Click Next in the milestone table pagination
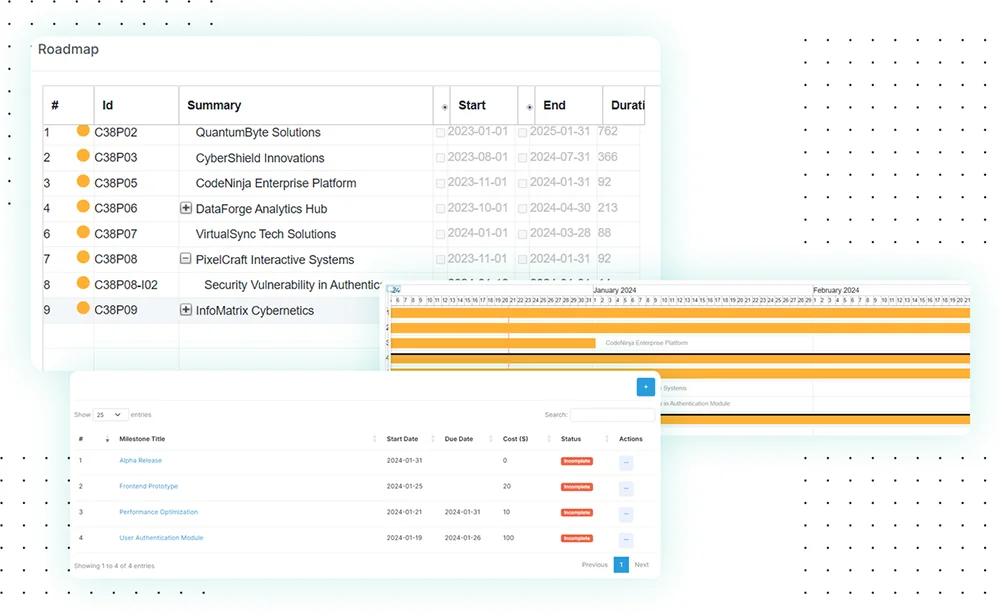 coord(641,564)
